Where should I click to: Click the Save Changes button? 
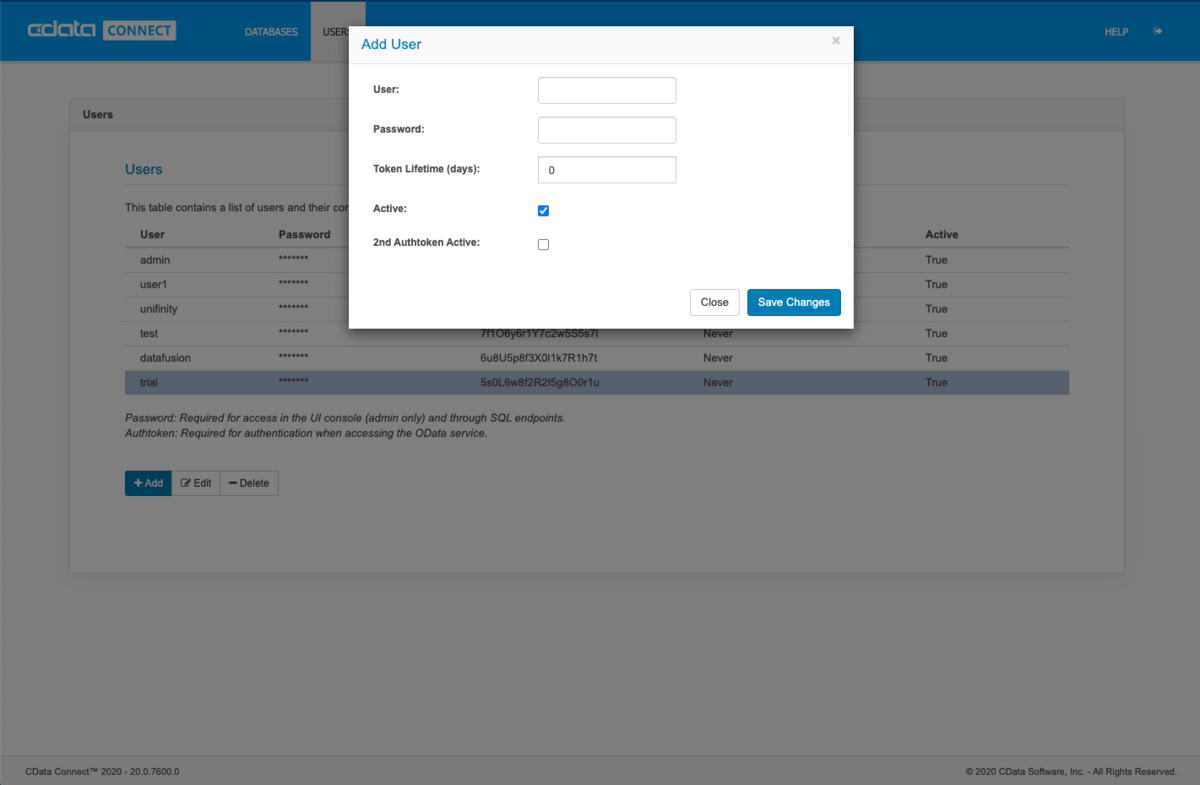click(794, 302)
